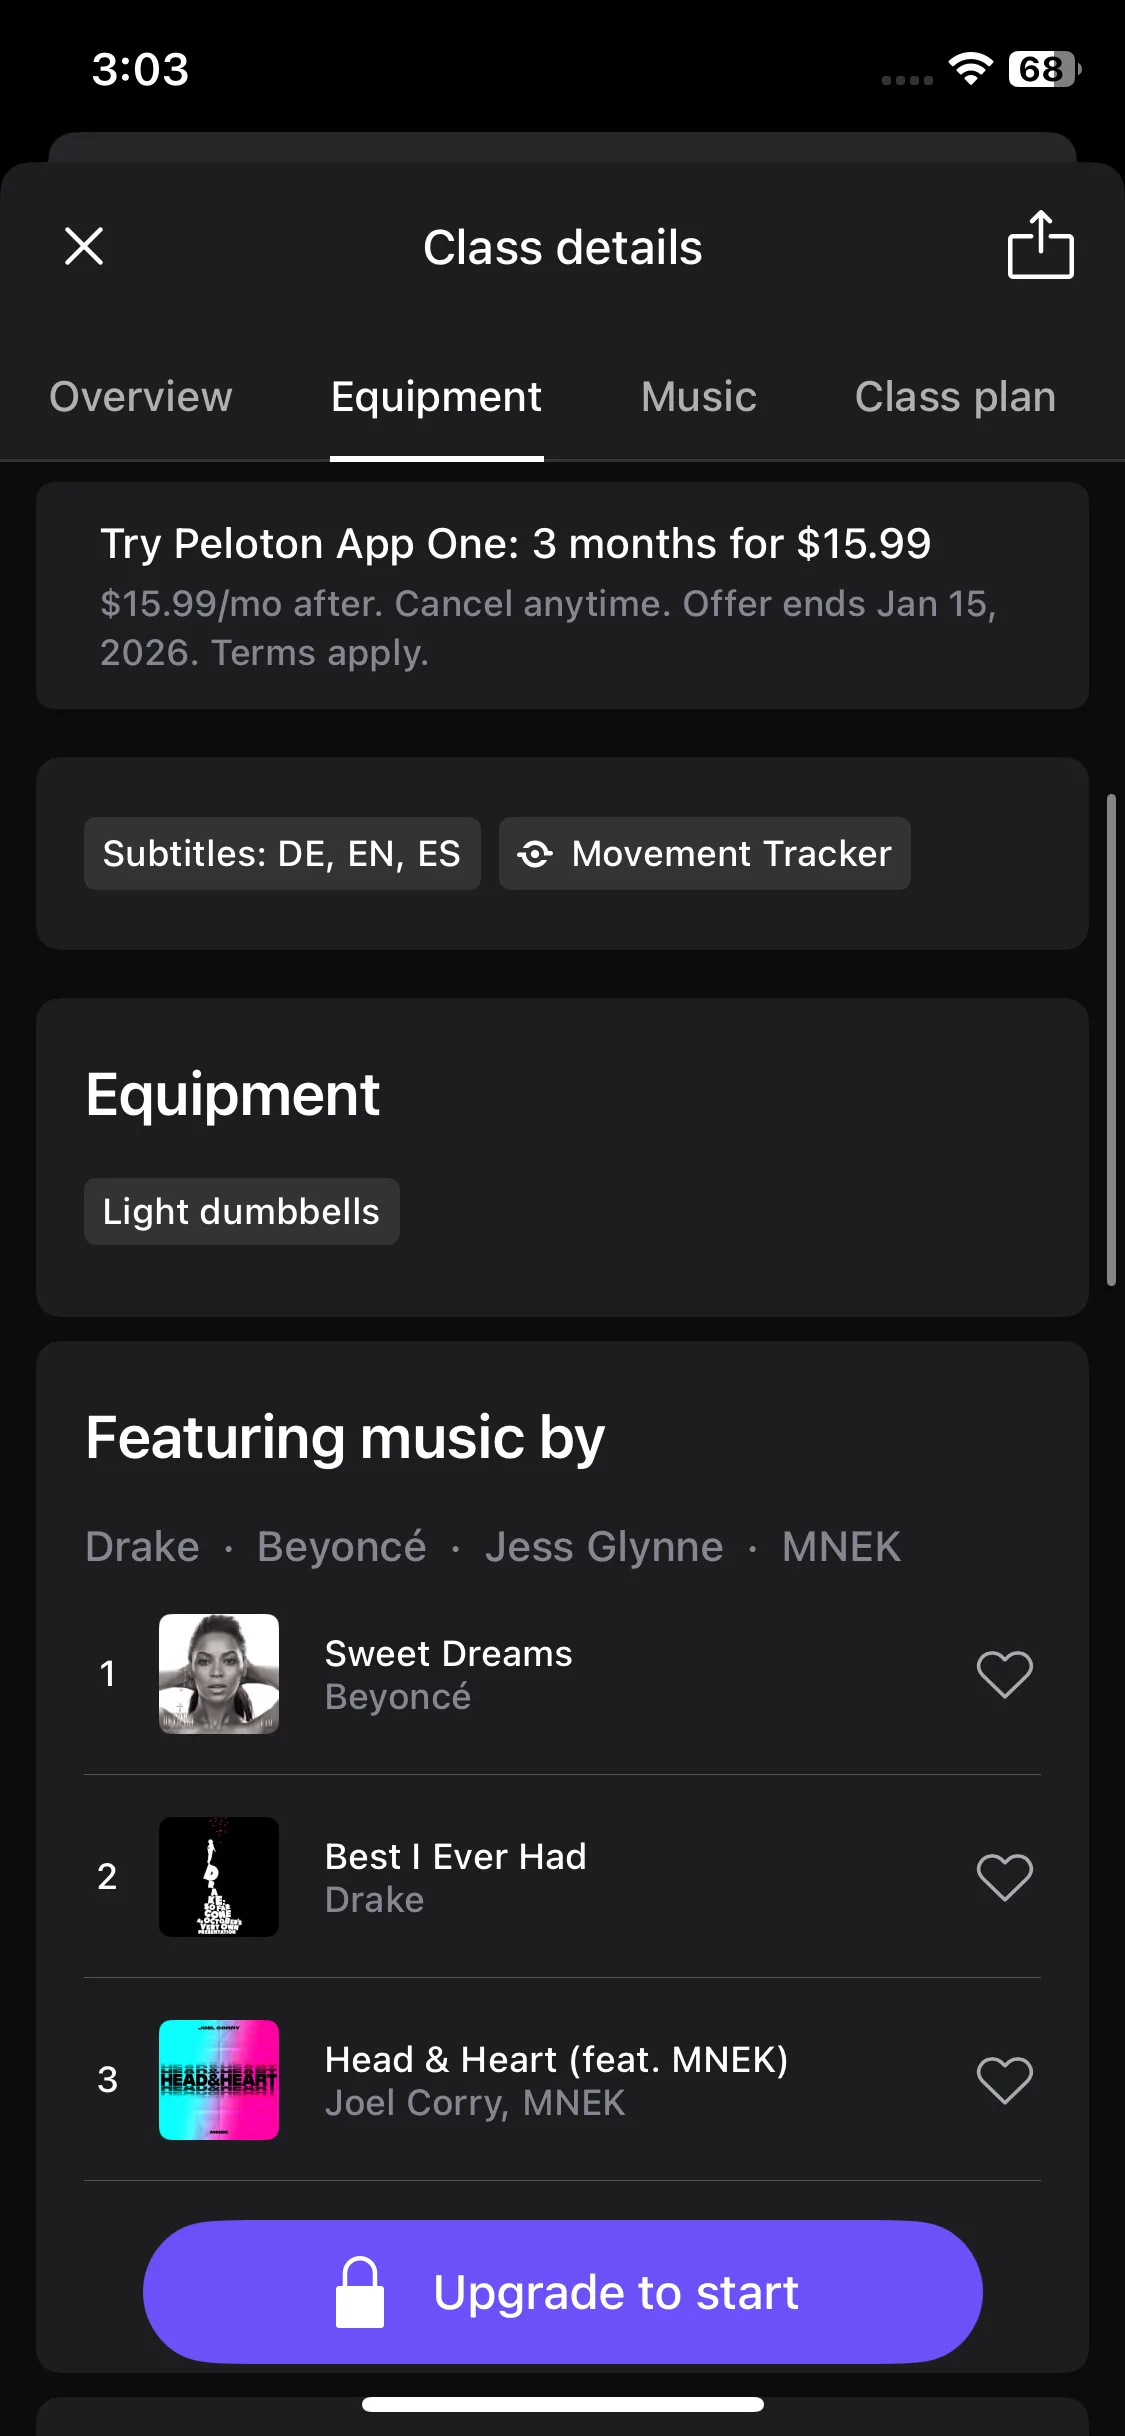The height and width of the screenshot is (2436, 1125).
Task: Switch to the Overview tab
Action: point(140,397)
